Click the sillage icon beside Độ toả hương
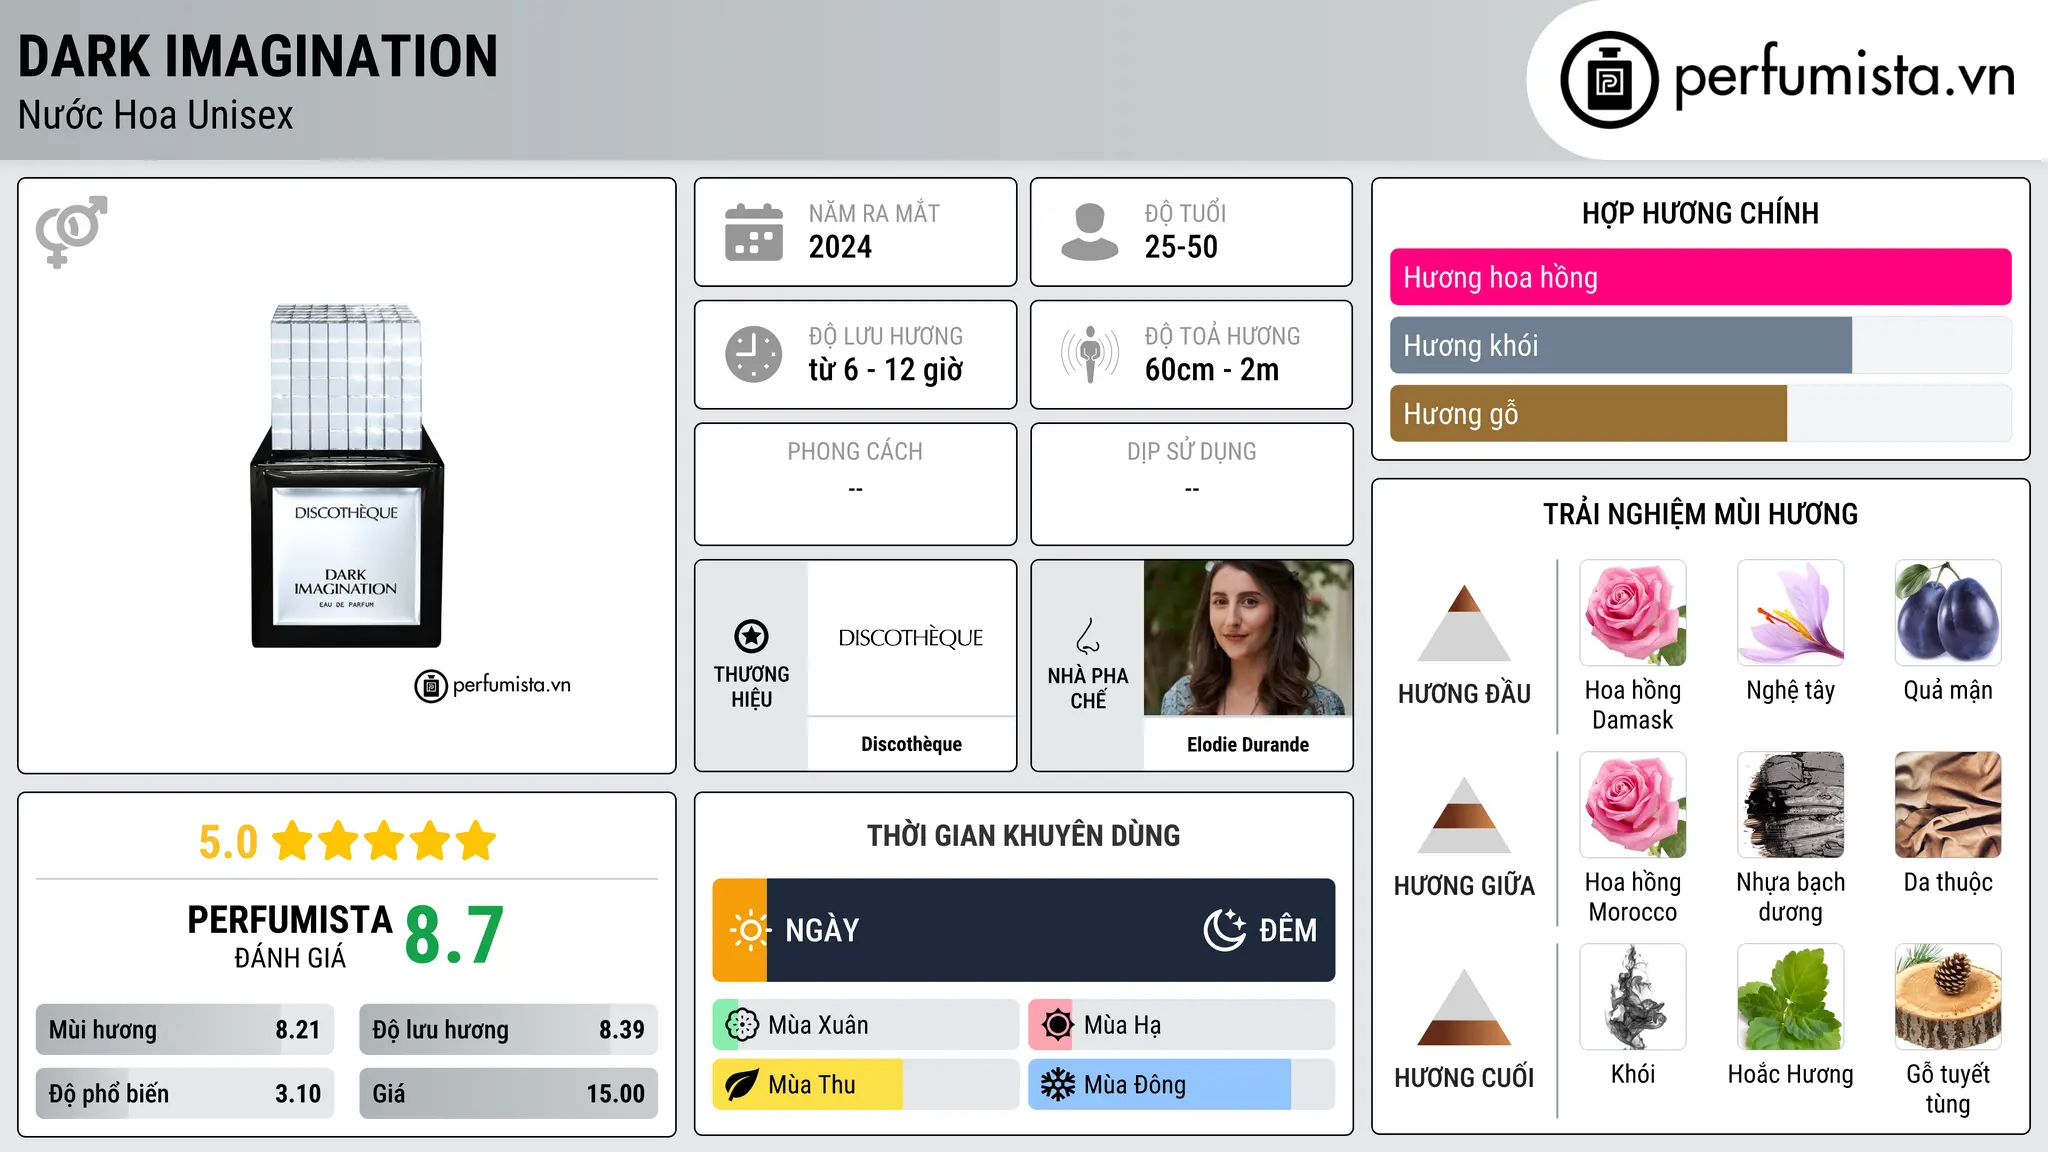The width and height of the screenshot is (2048, 1152). click(x=1090, y=354)
